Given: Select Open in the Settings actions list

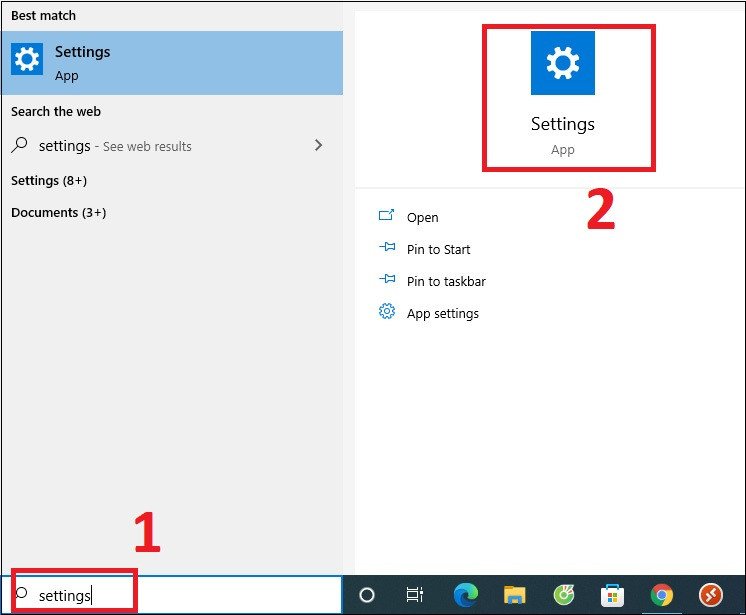Looking at the screenshot, I should coord(422,217).
